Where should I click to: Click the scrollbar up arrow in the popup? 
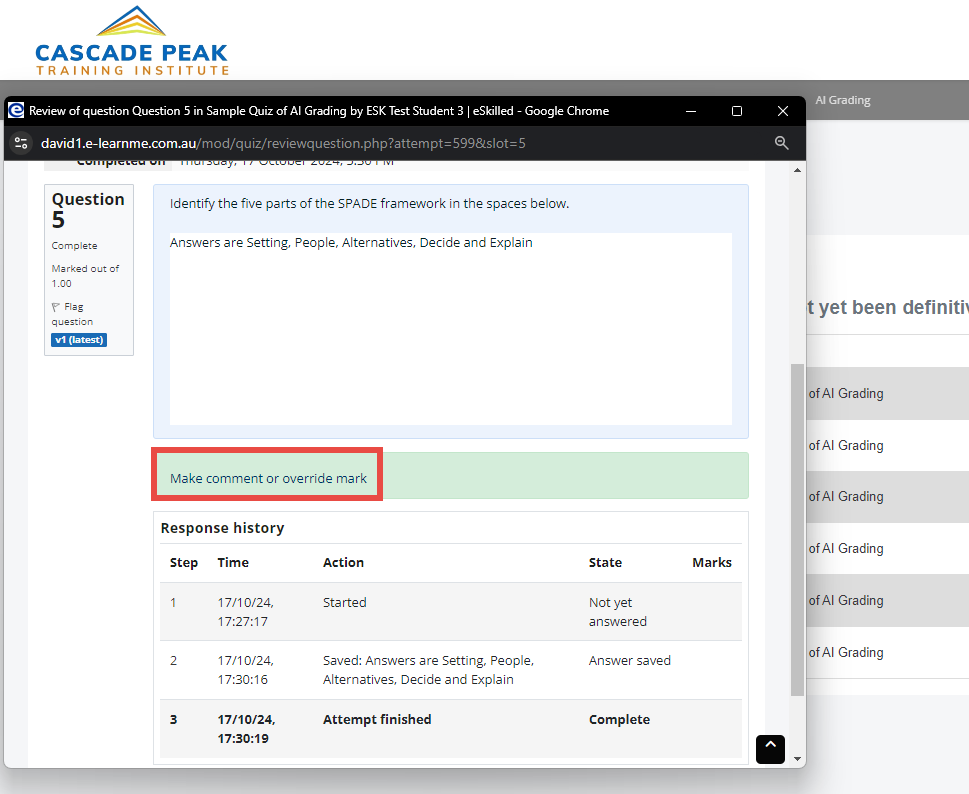point(798,170)
